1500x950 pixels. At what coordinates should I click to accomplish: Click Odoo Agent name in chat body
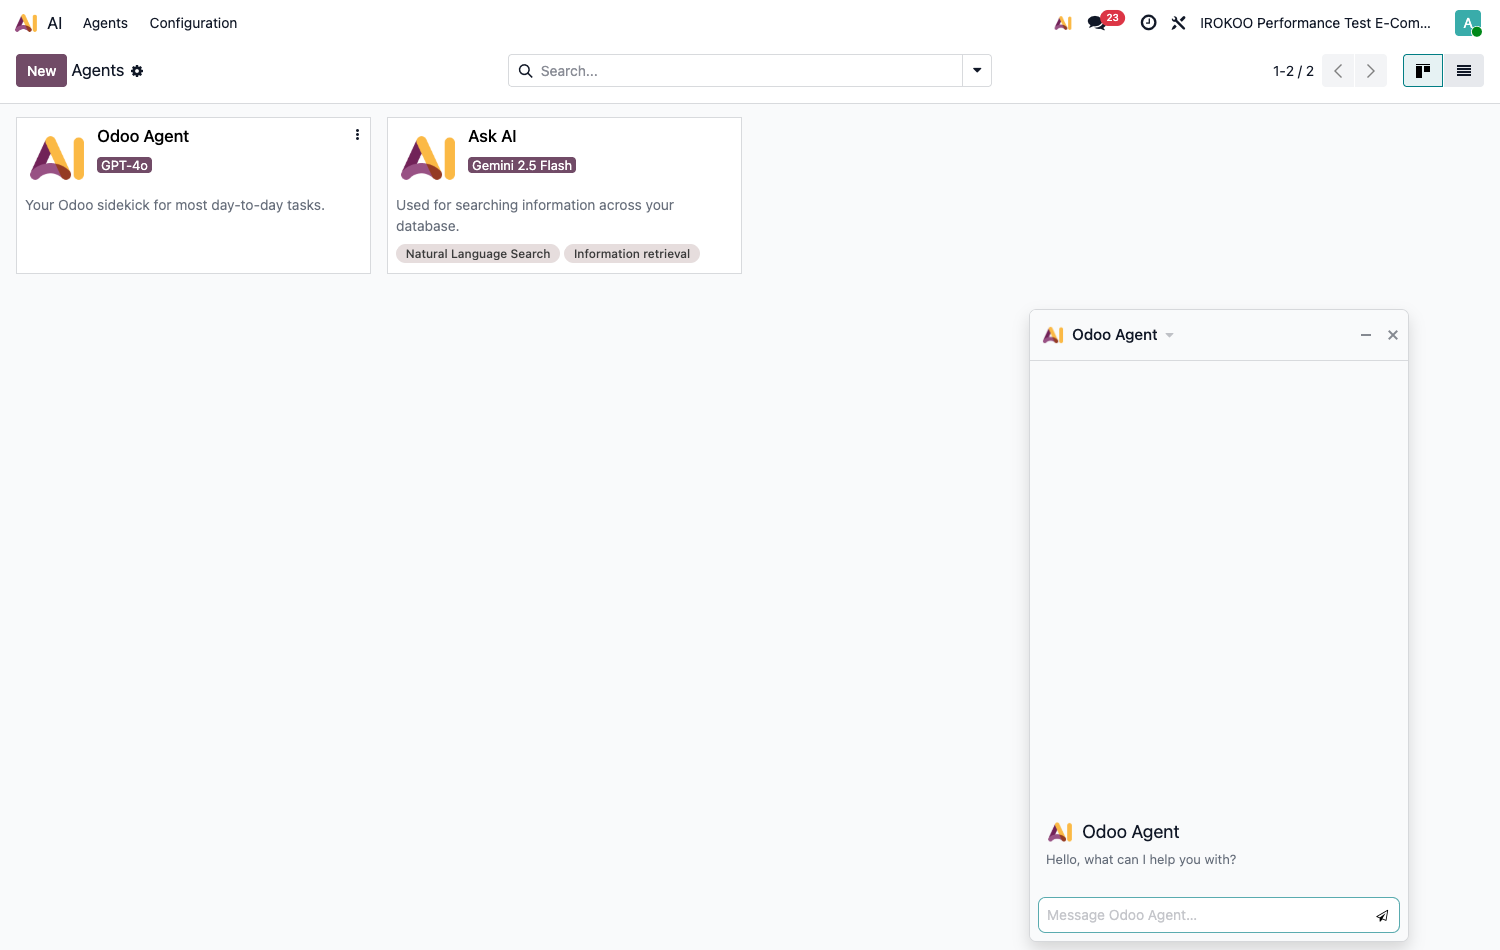[x=1130, y=832]
